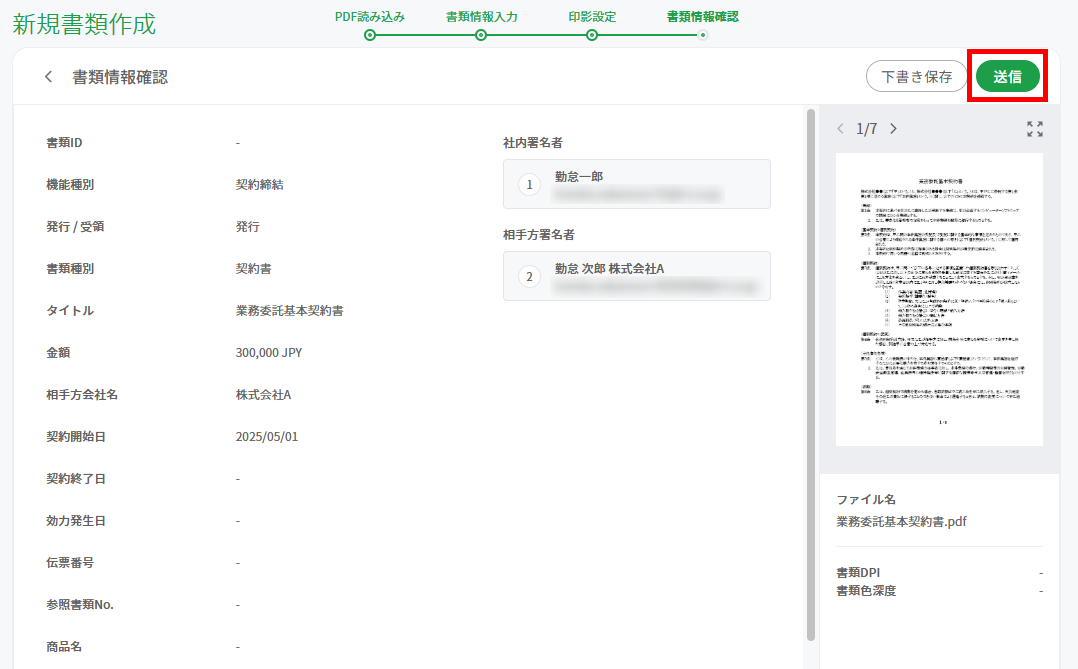The image size is (1078, 669).
Task: Click the 機能種別 value 契約締結
Action: 259,184
